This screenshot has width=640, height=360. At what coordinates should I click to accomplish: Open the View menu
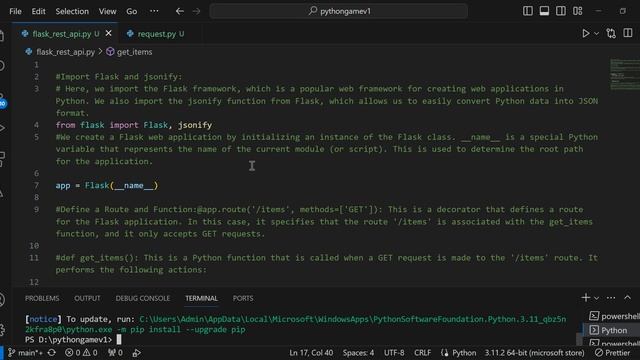[107, 11]
